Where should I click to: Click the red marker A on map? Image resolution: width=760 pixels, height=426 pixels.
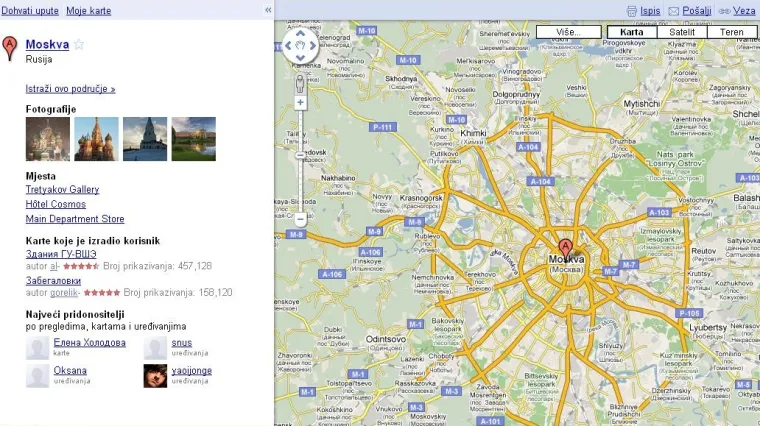565,248
